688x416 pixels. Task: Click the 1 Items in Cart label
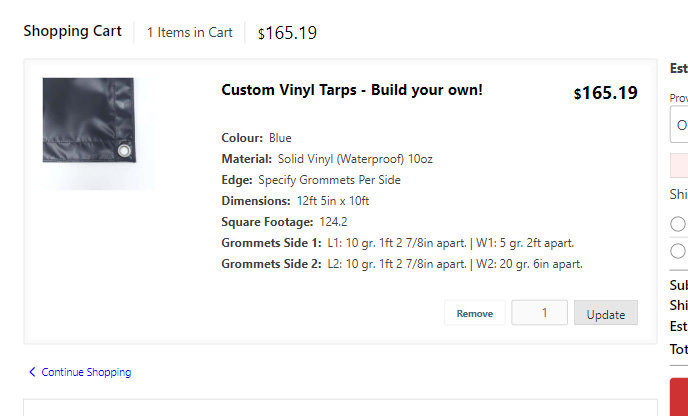(190, 32)
